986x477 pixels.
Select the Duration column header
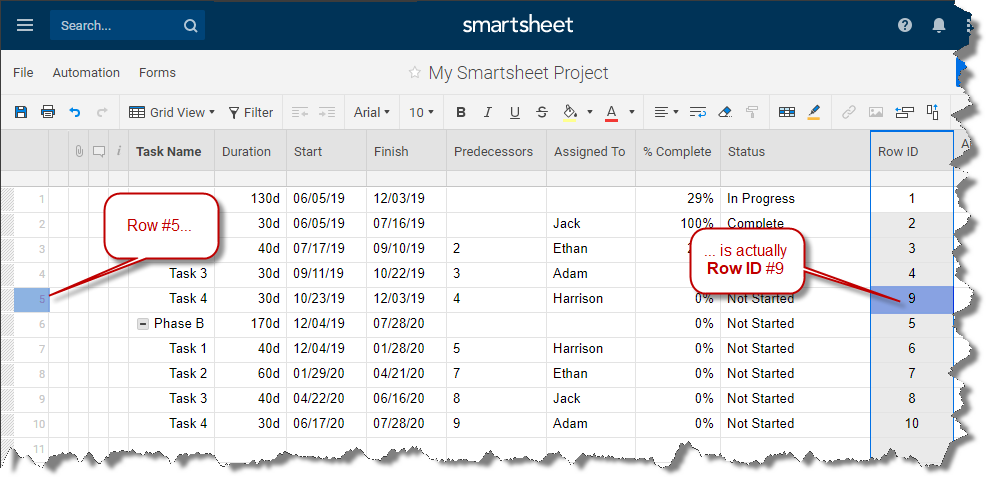pyautogui.click(x=250, y=151)
